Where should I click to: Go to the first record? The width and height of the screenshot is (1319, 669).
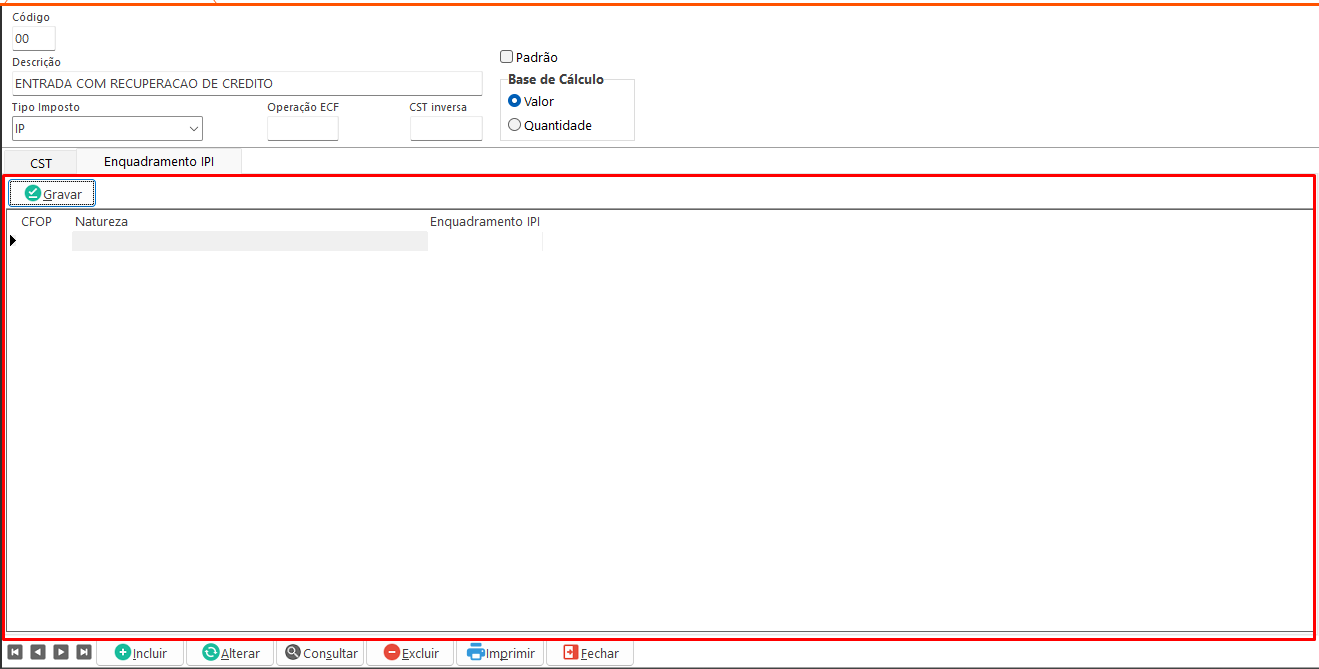tap(15, 652)
